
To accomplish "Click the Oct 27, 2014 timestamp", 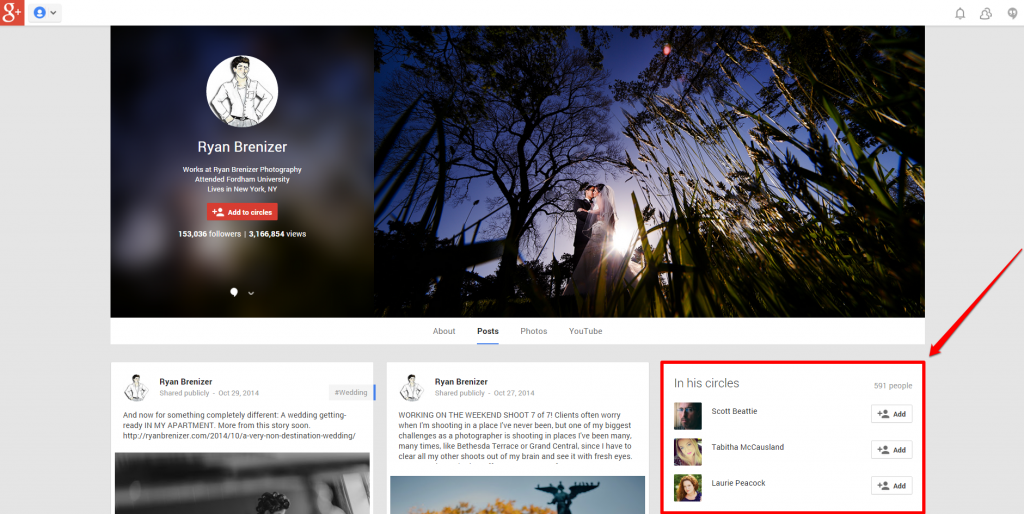I will click(514, 393).
